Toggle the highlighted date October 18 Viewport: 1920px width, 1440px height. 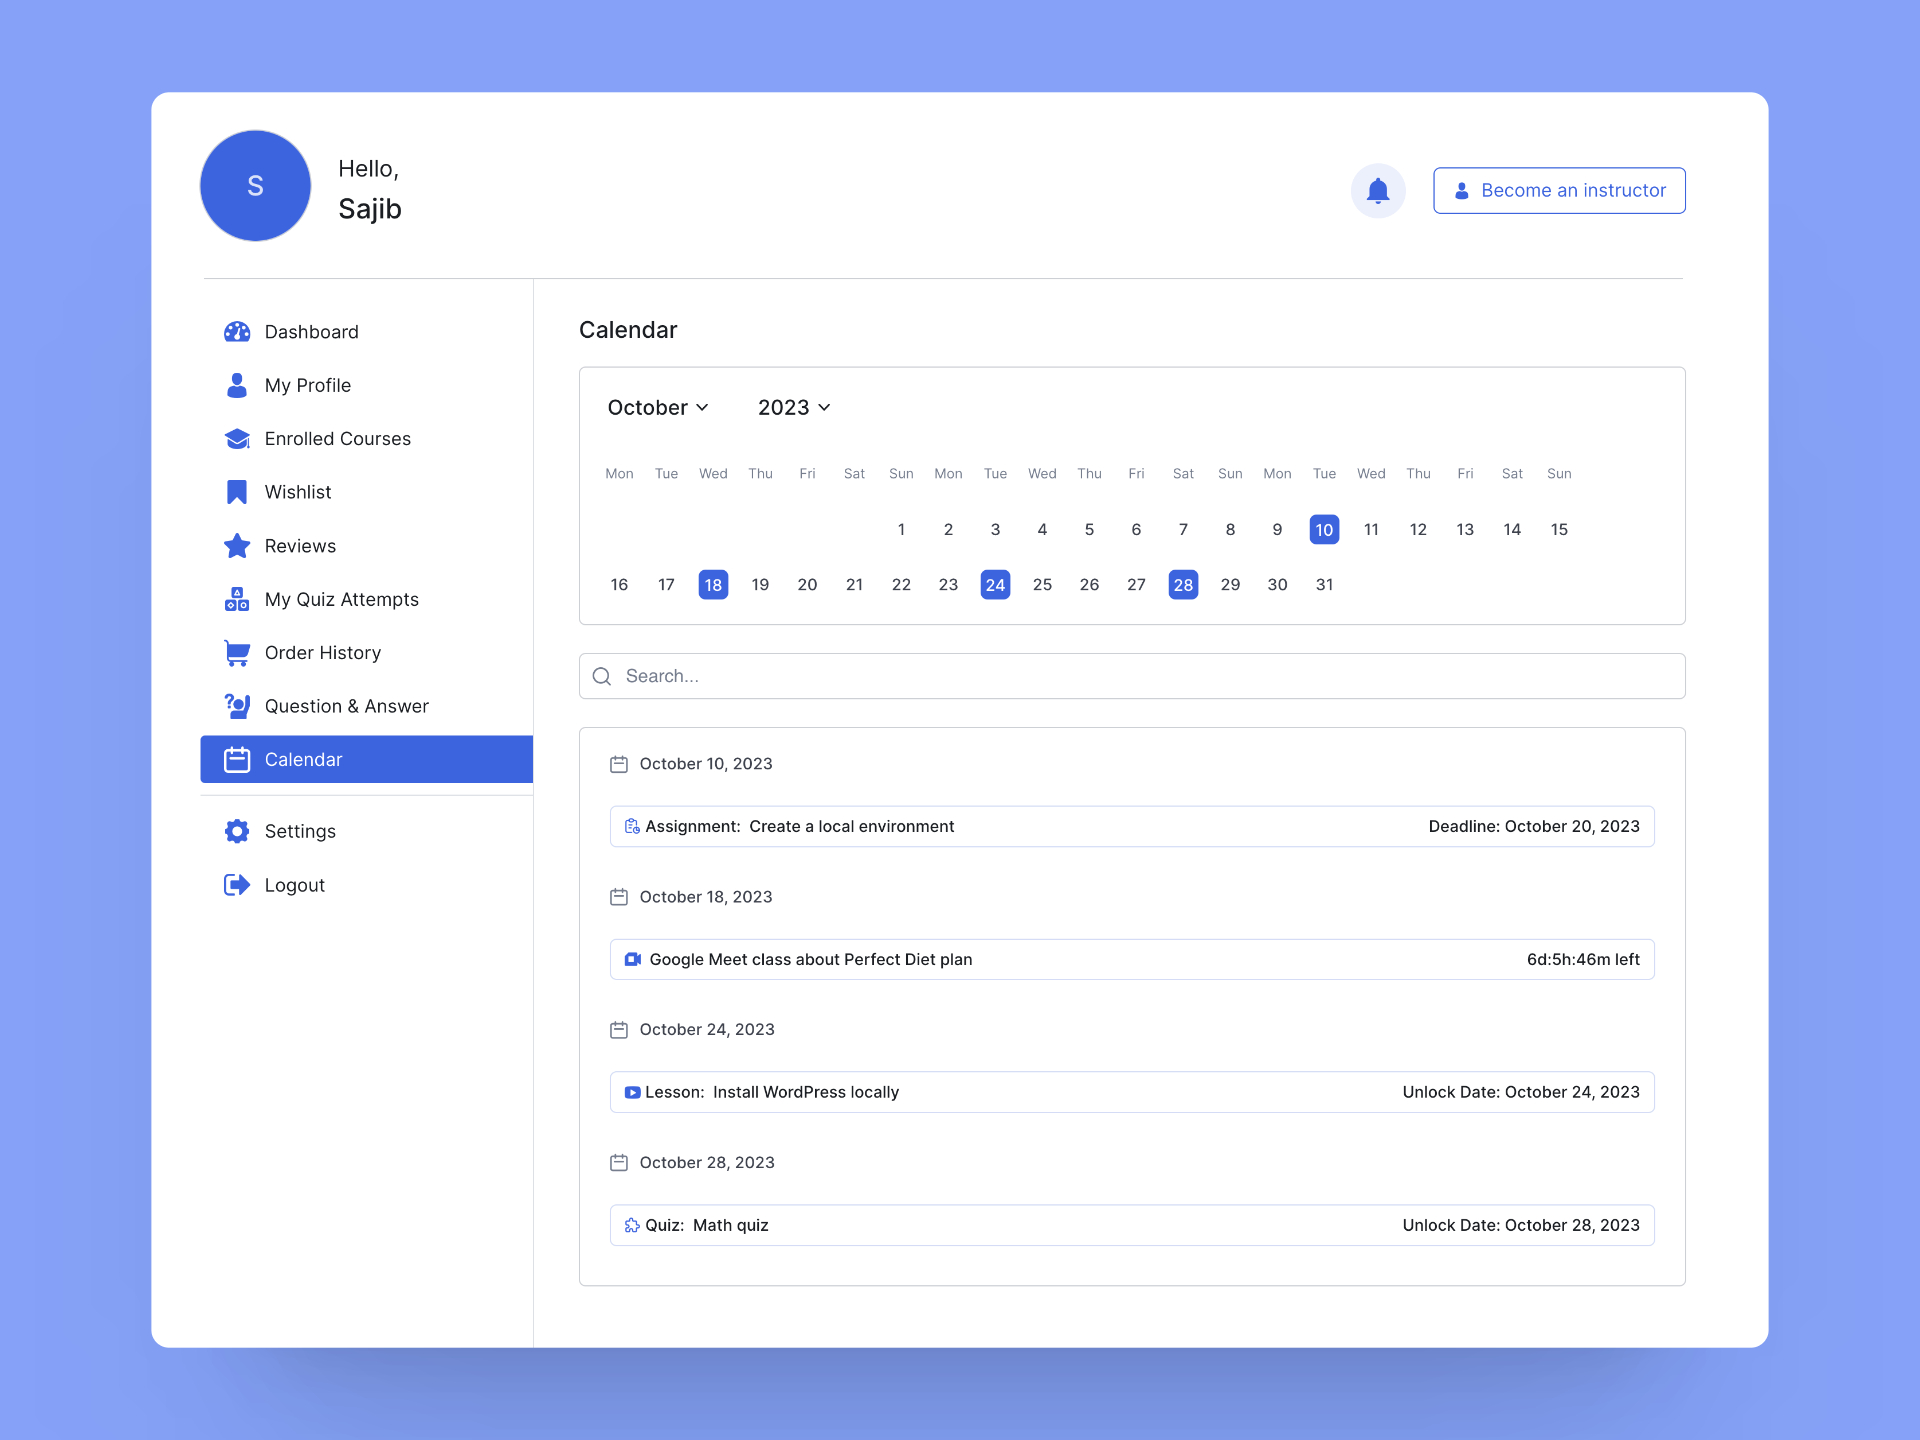point(712,584)
